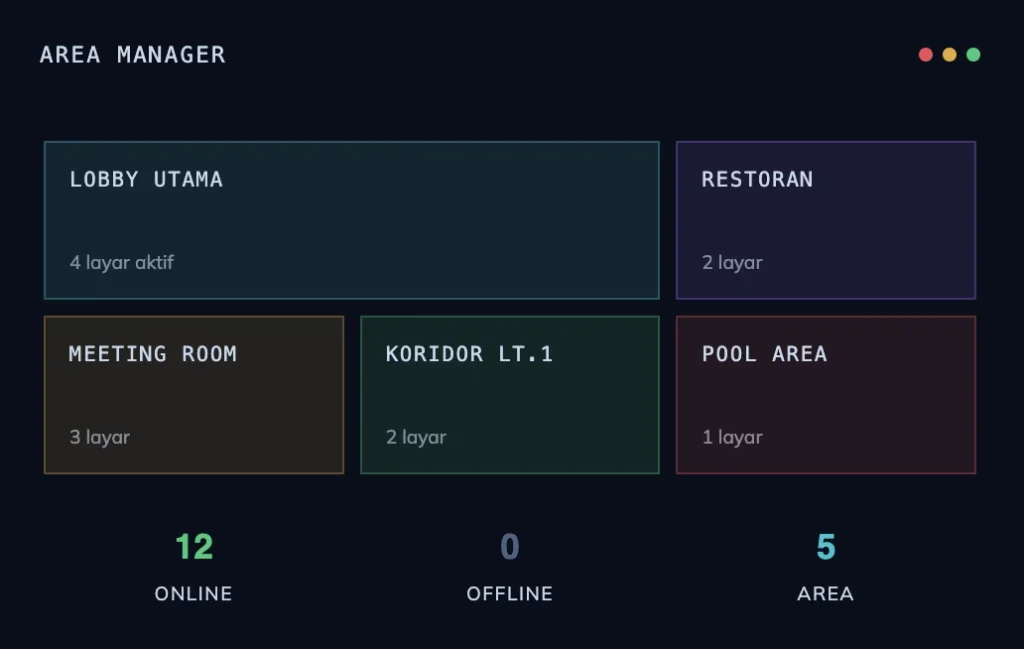Click "3 layar" under MEETING ROOM
Image resolution: width=1024 pixels, height=649 pixels.
(99, 437)
